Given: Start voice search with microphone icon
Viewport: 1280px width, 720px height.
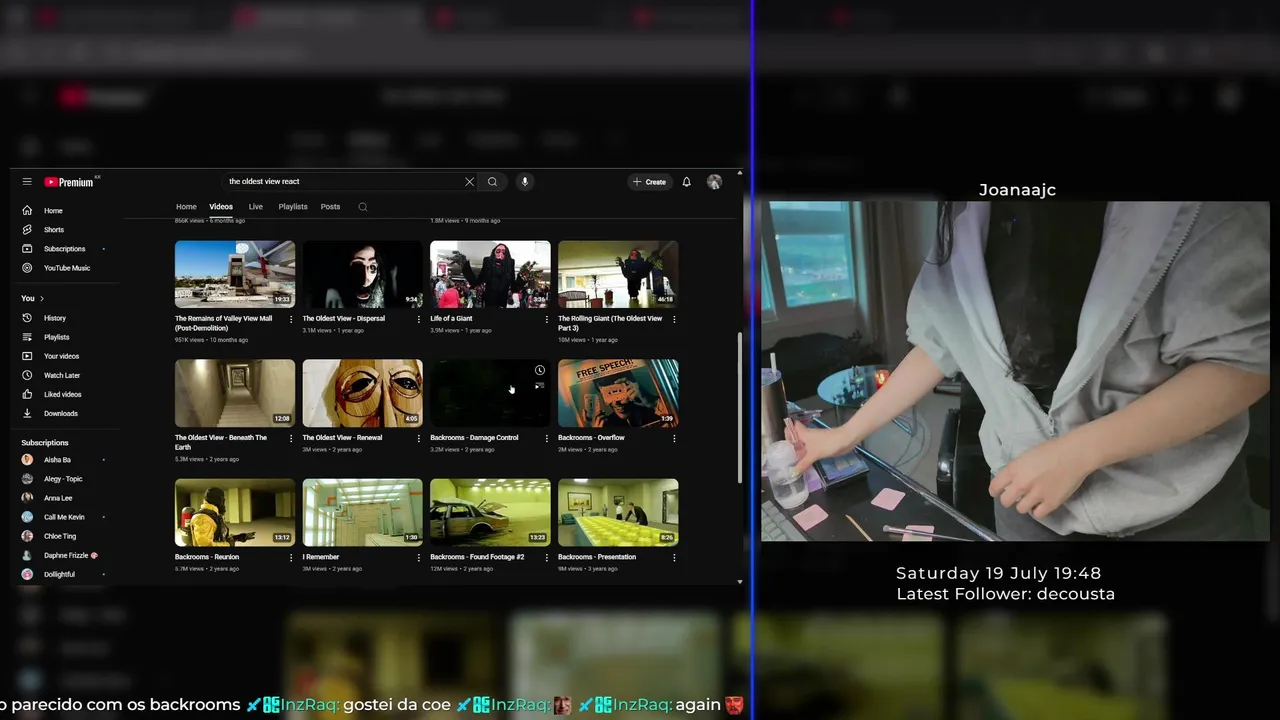Looking at the screenshot, I should [x=524, y=182].
